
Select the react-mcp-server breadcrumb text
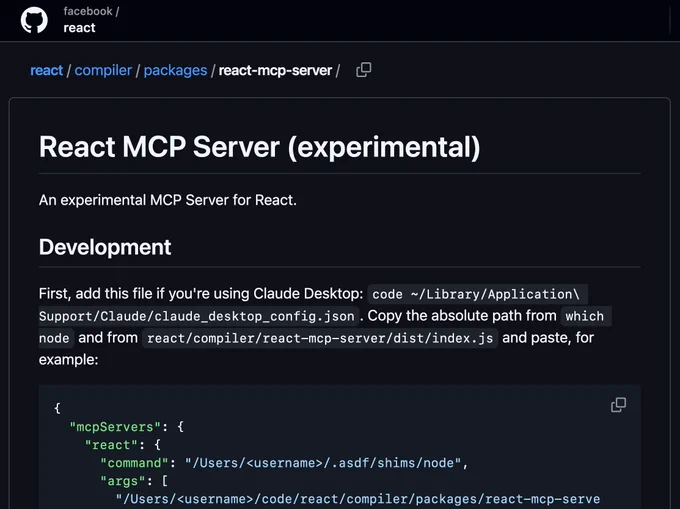coord(275,70)
